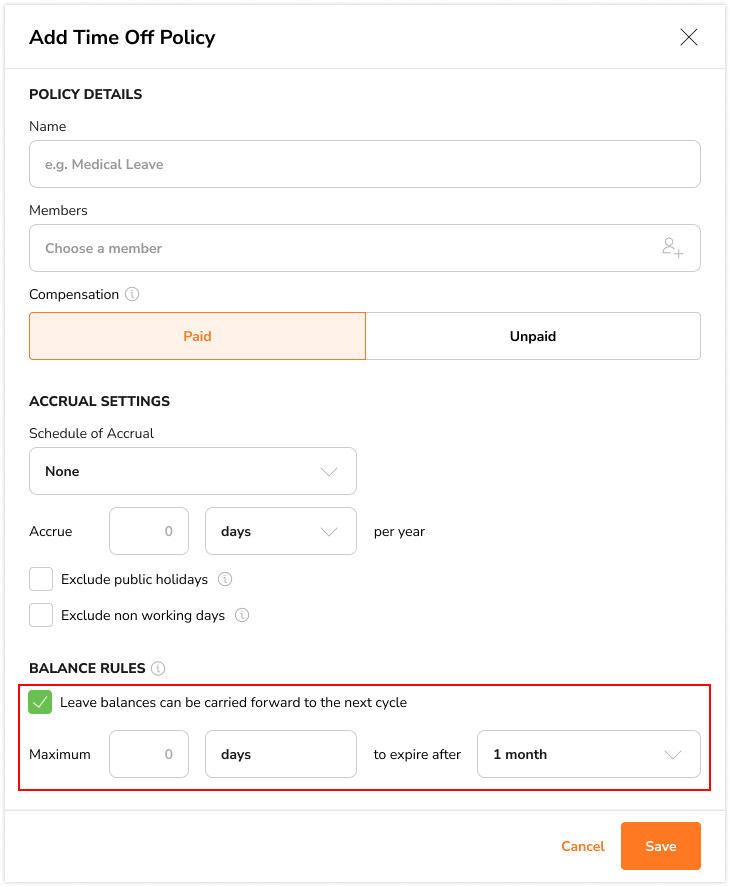Show Balance Rules info icon
Screen dimensions: 730x887
pyautogui.click(x=158, y=668)
